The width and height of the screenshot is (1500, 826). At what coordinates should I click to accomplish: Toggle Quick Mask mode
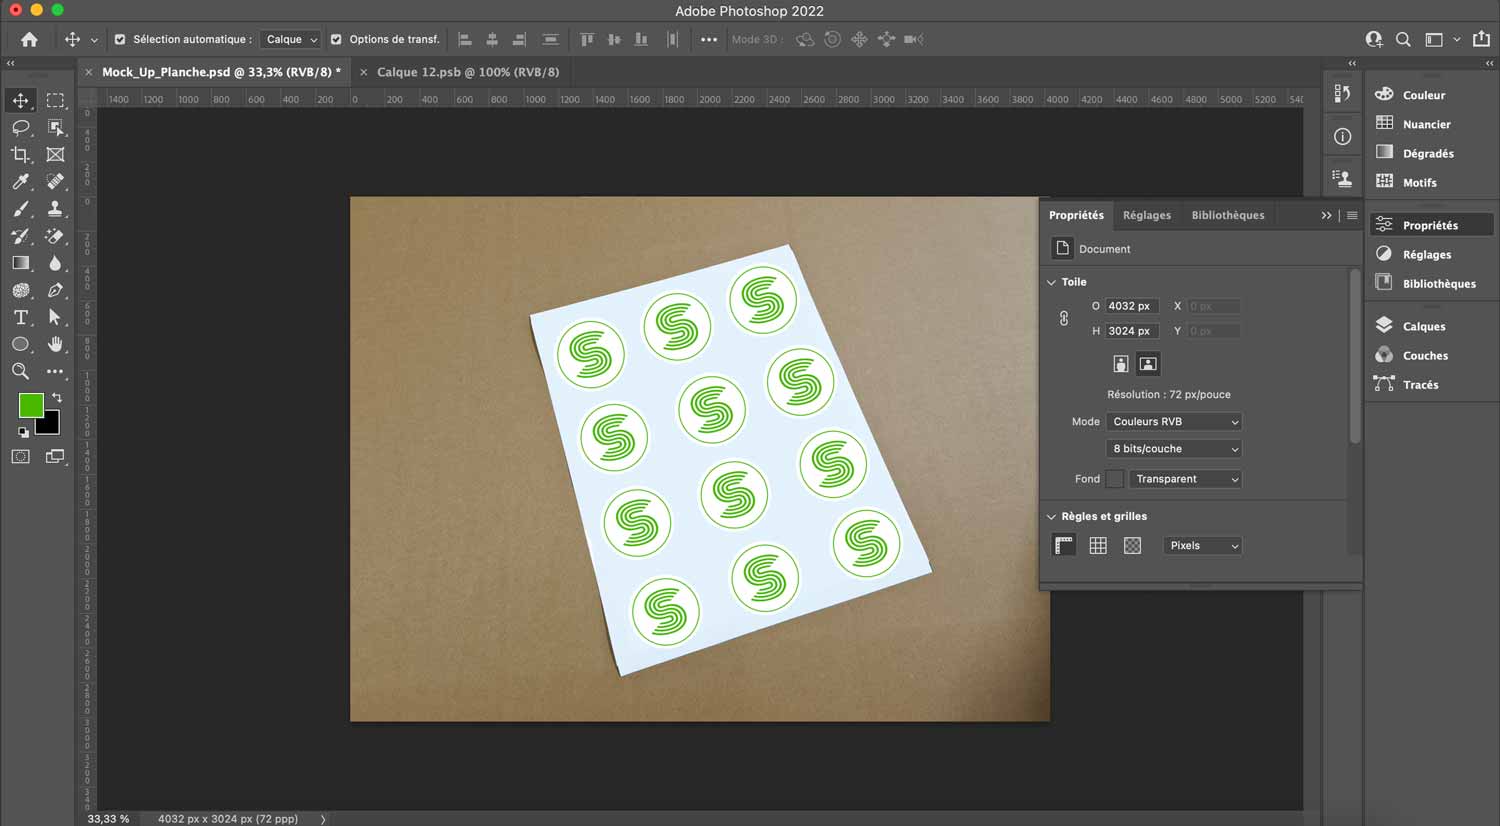point(20,456)
